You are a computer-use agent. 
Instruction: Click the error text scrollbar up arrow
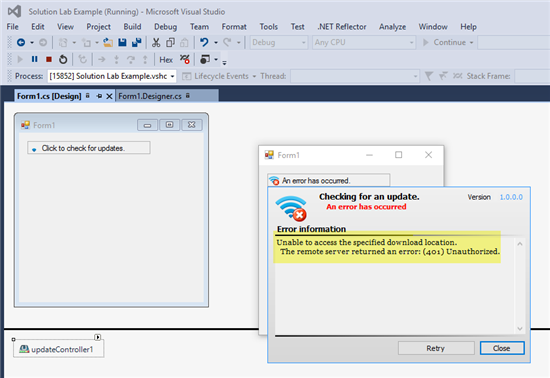point(520,244)
